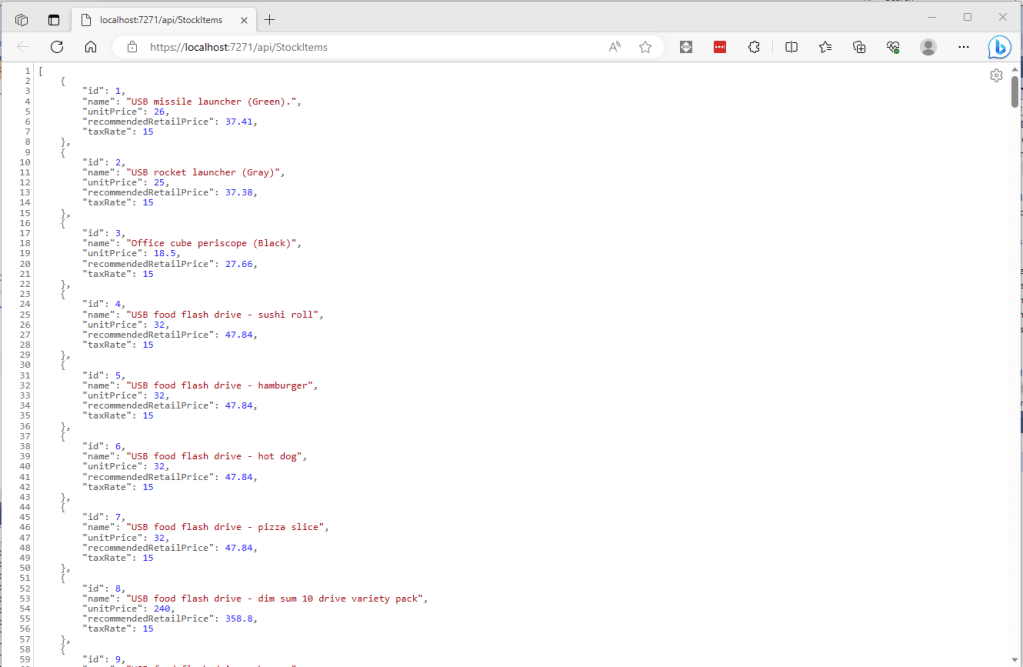The image size is (1023, 667).
Task: Open Settings and more ellipsis menu
Action: pos(963,47)
